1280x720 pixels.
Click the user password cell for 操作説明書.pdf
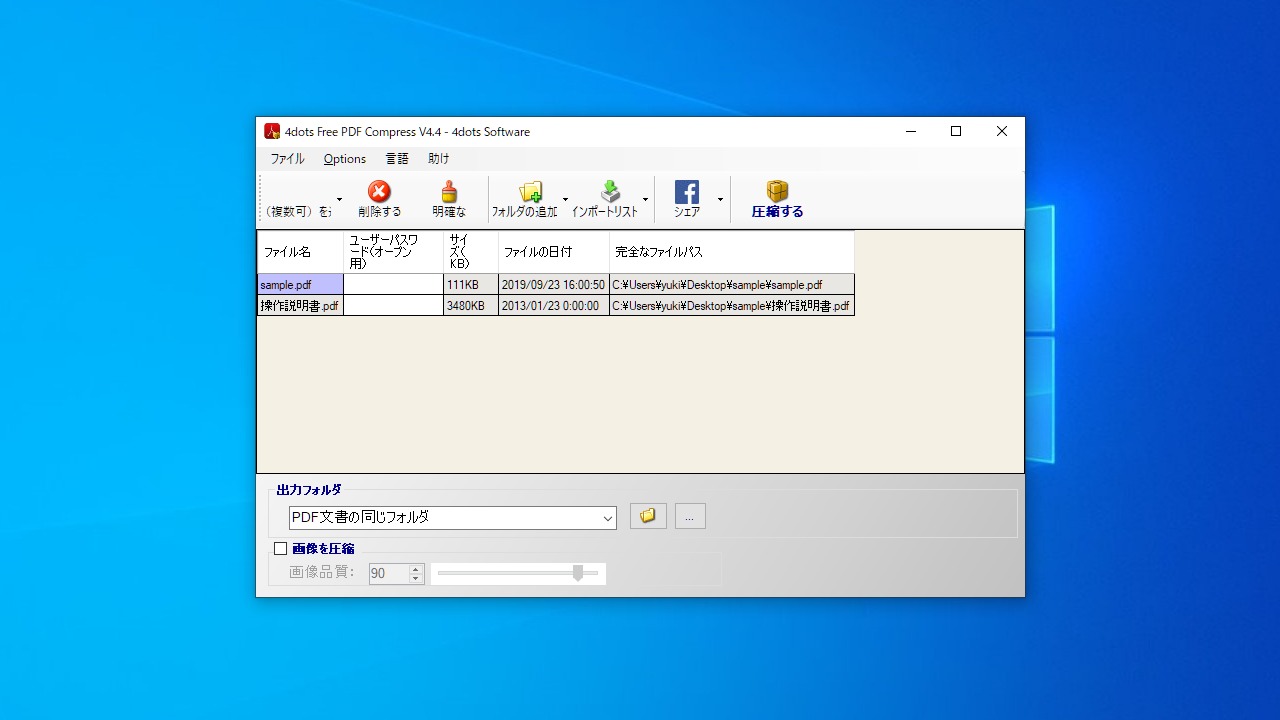coord(393,306)
